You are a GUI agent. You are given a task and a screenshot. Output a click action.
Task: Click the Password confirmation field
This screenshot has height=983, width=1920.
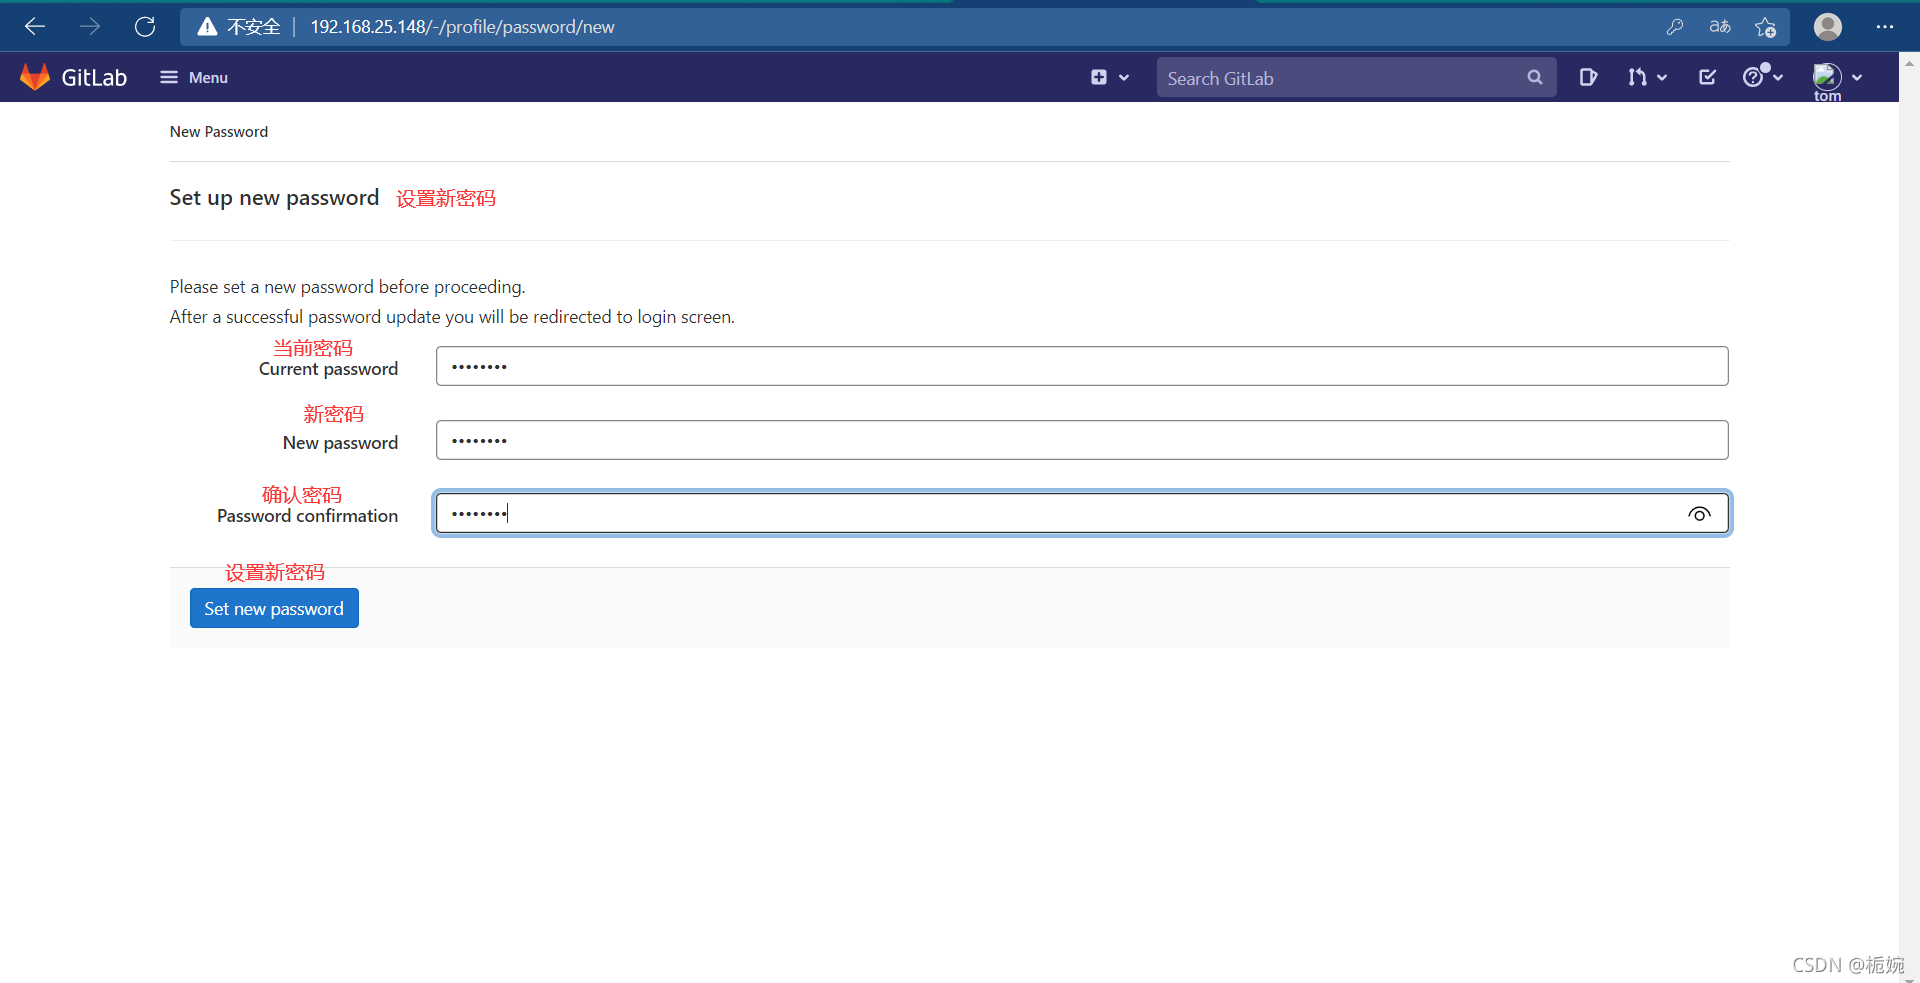[x=1082, y=513]
